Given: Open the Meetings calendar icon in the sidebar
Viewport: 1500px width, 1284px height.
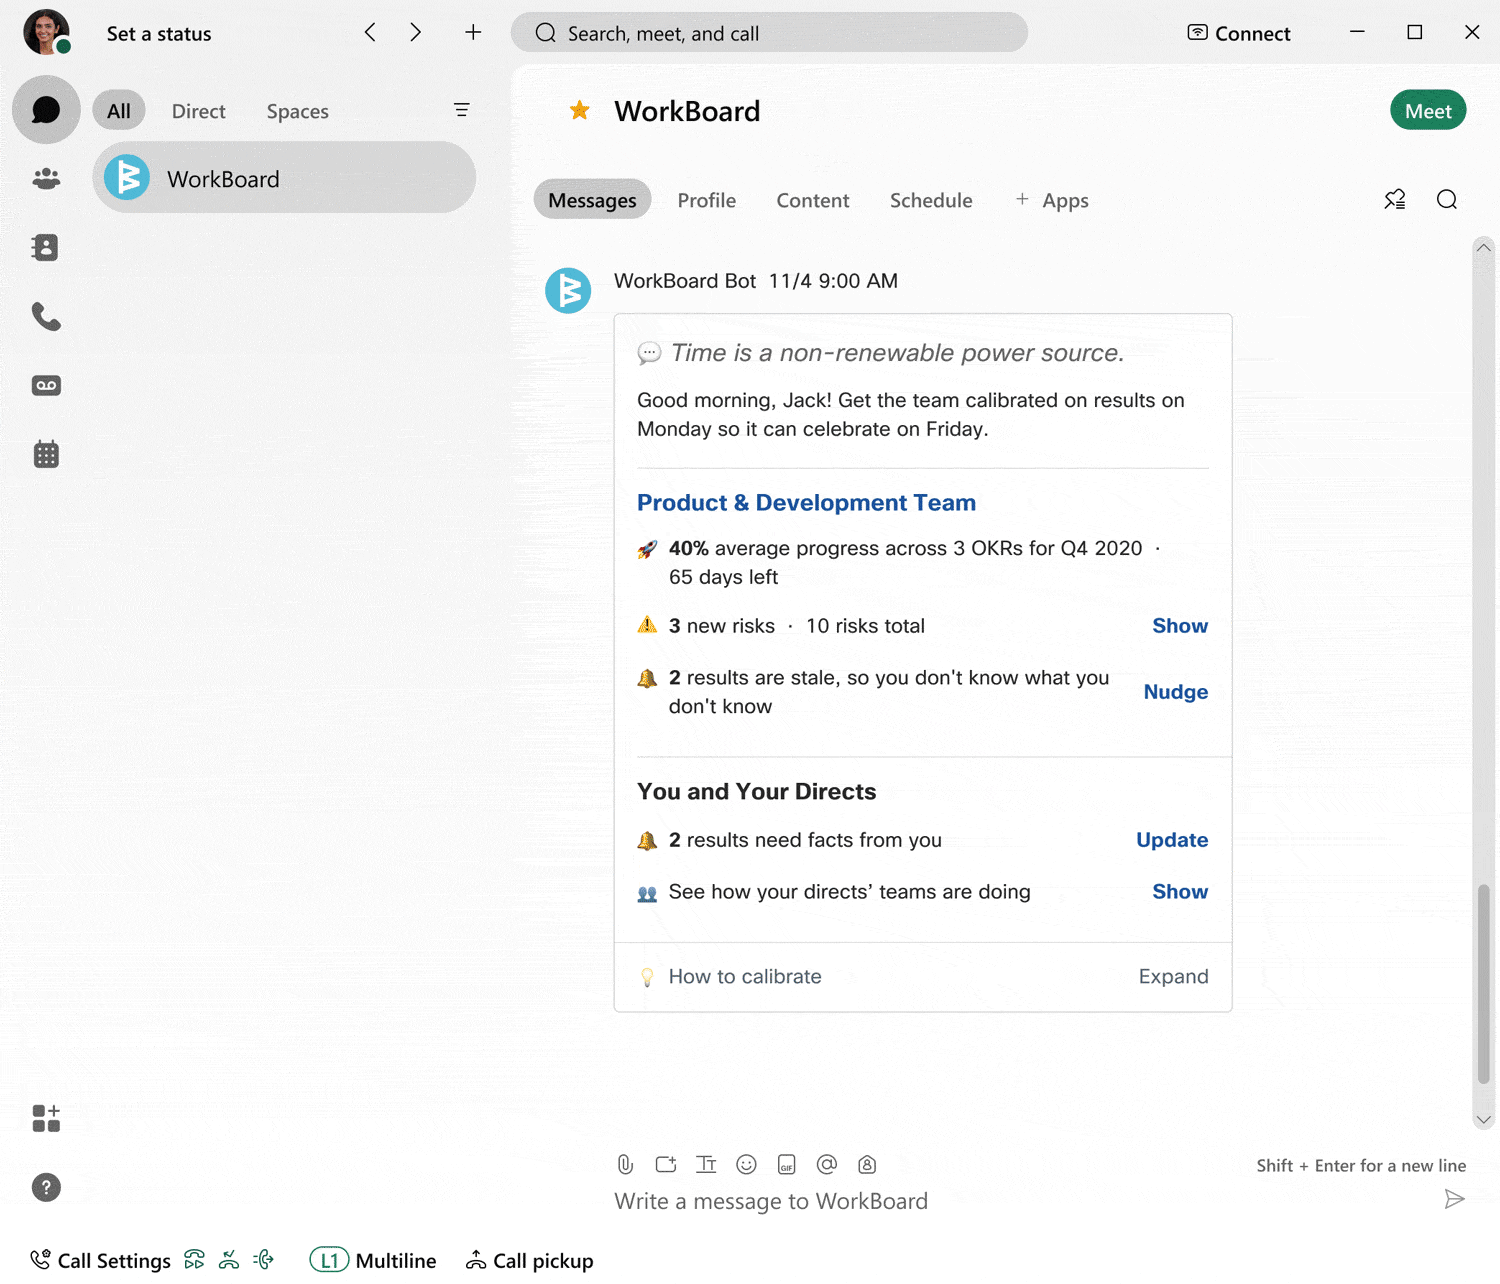Looking at the screenshot, I should tap(46, 454).
